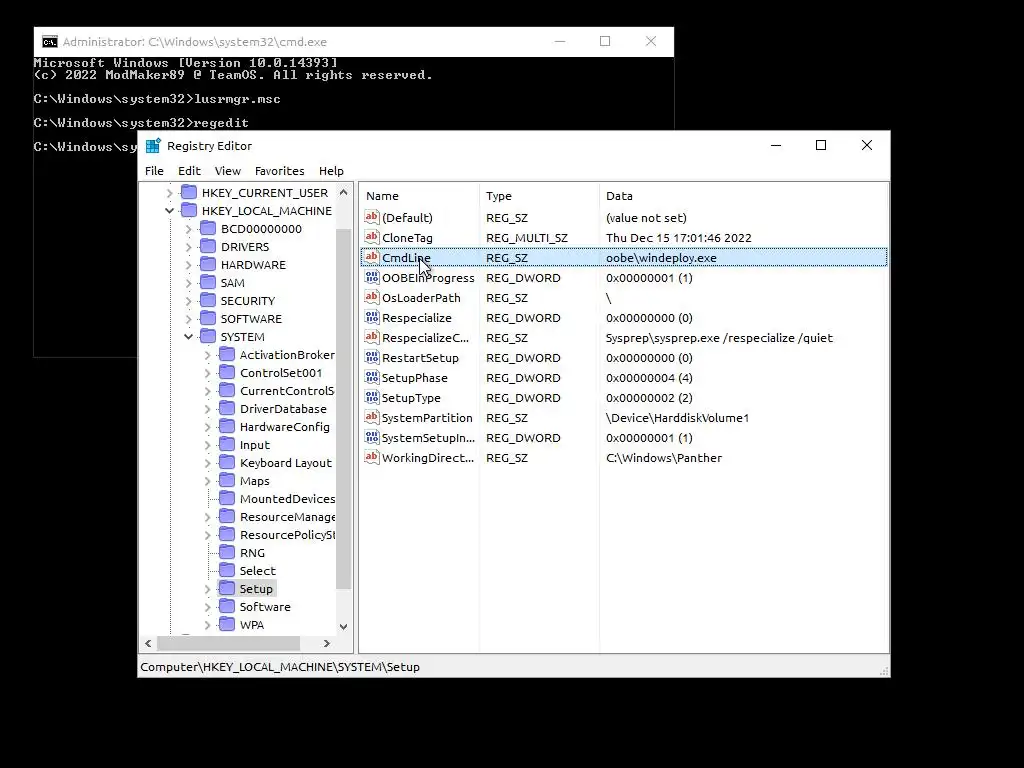Click the OsLoaderPath string value icon
This screenshot has height=768, width=1024.
(372, 297)
